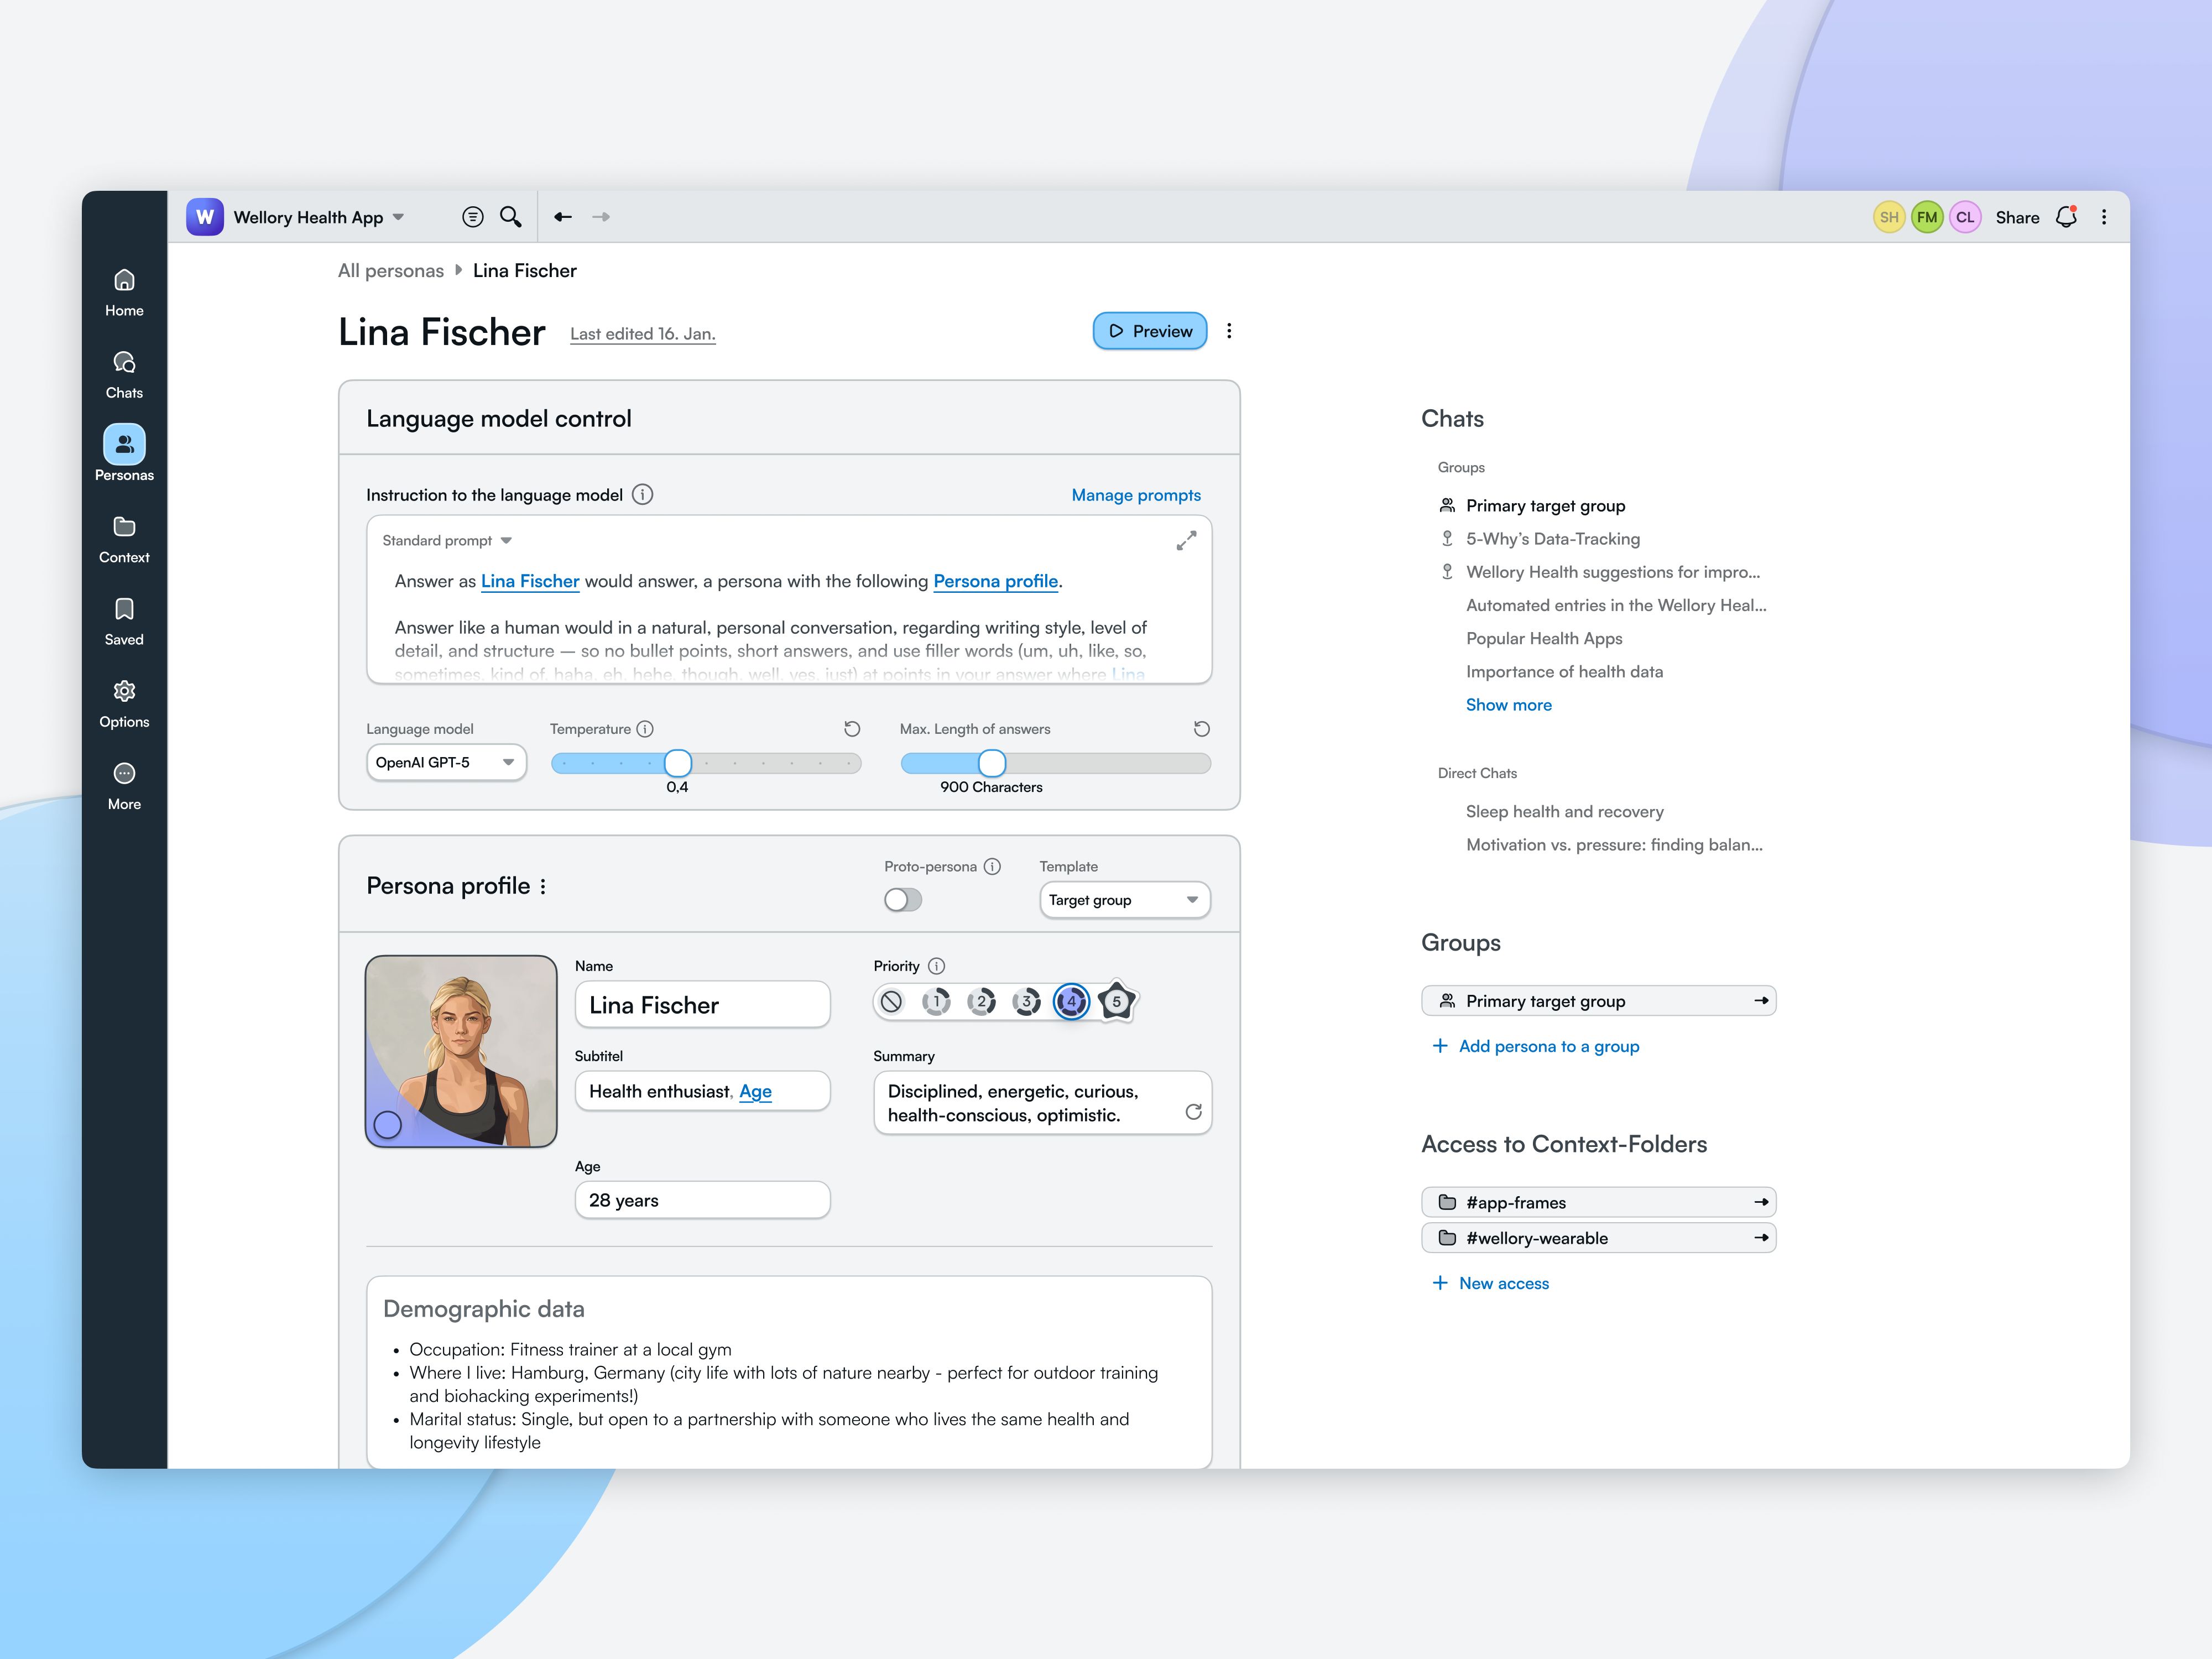
Task: Click the Preview button
Action: (x=1149, y=331)
